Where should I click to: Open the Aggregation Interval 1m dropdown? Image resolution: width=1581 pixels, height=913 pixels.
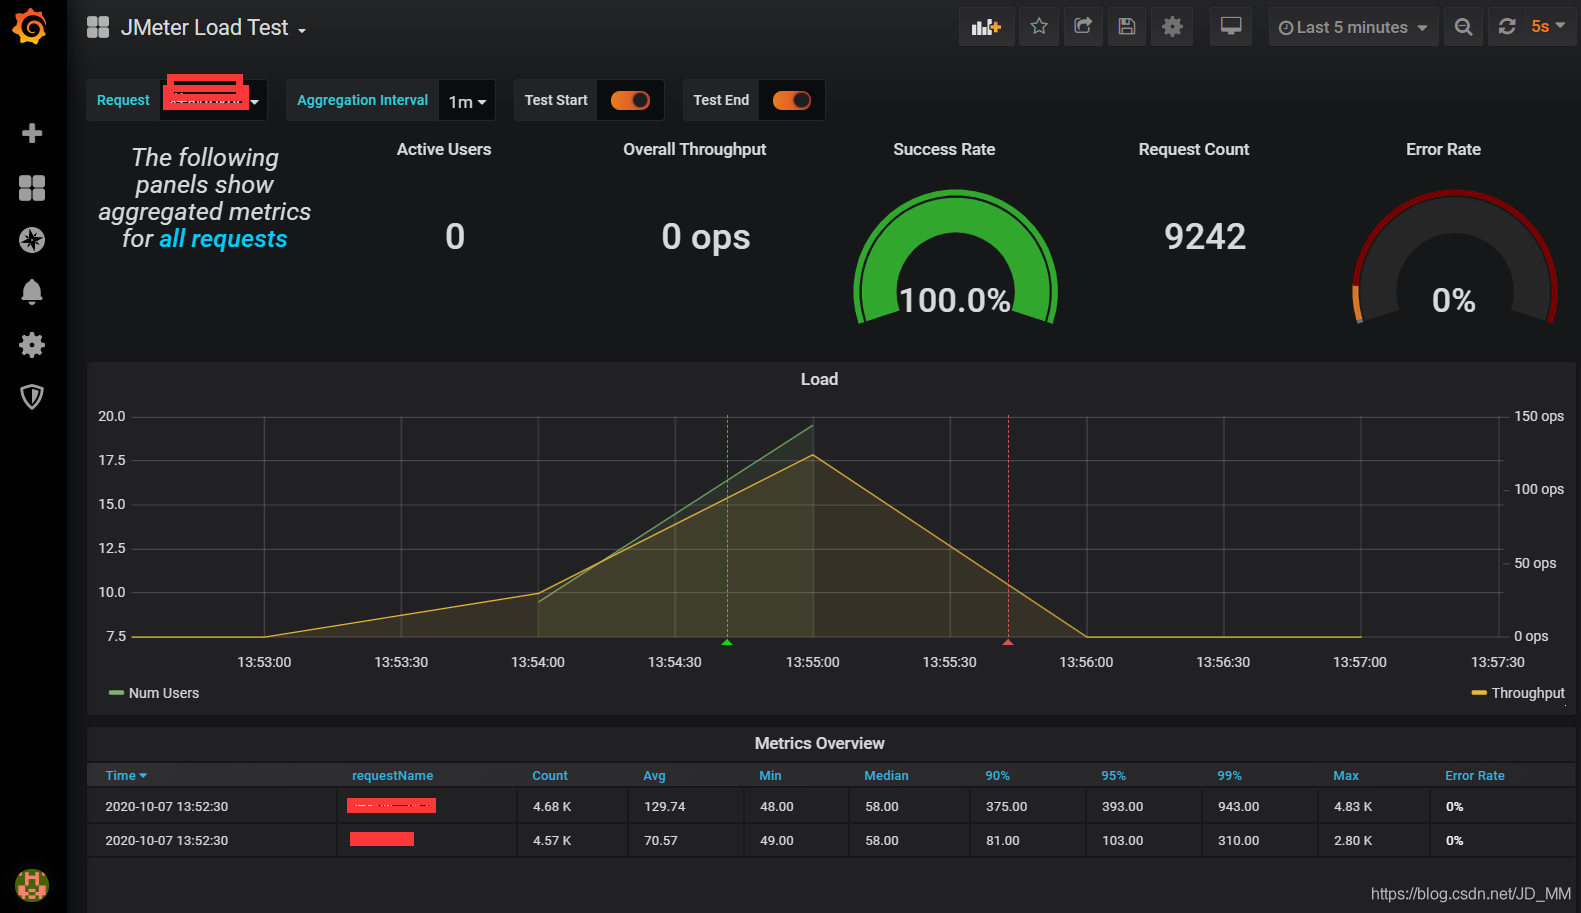pos(467,101)
